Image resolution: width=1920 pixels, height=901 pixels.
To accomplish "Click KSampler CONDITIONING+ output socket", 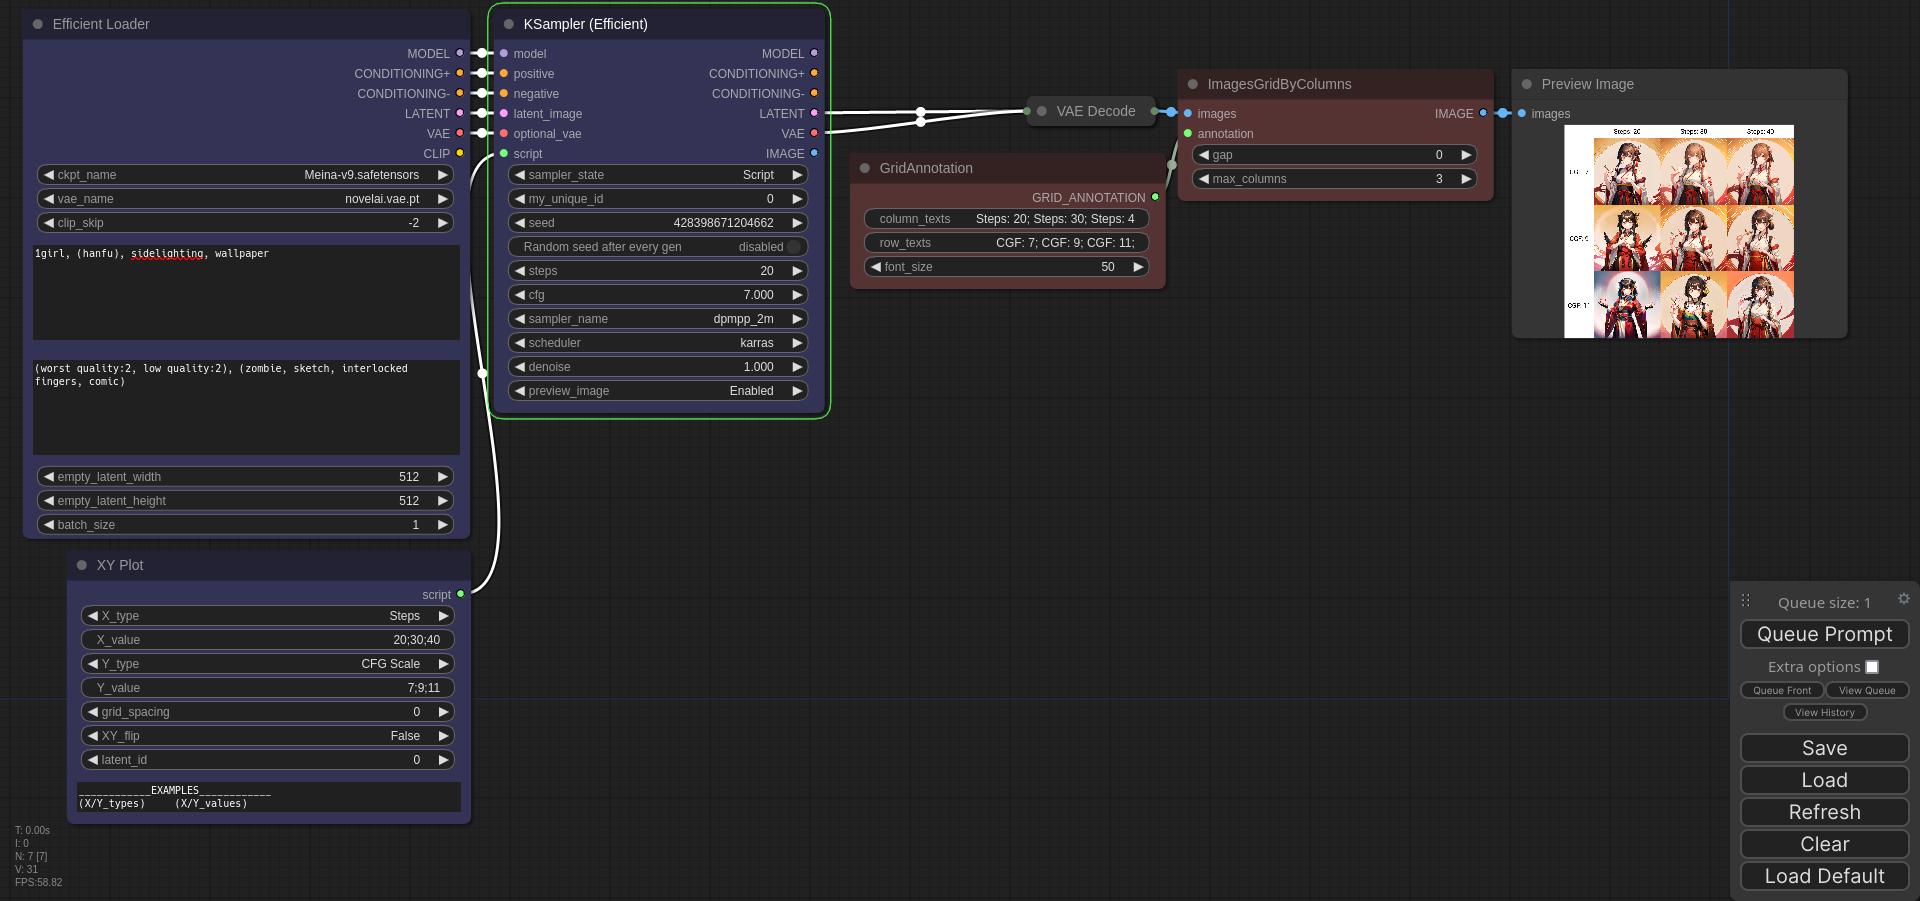I will [x=814, y=73].
